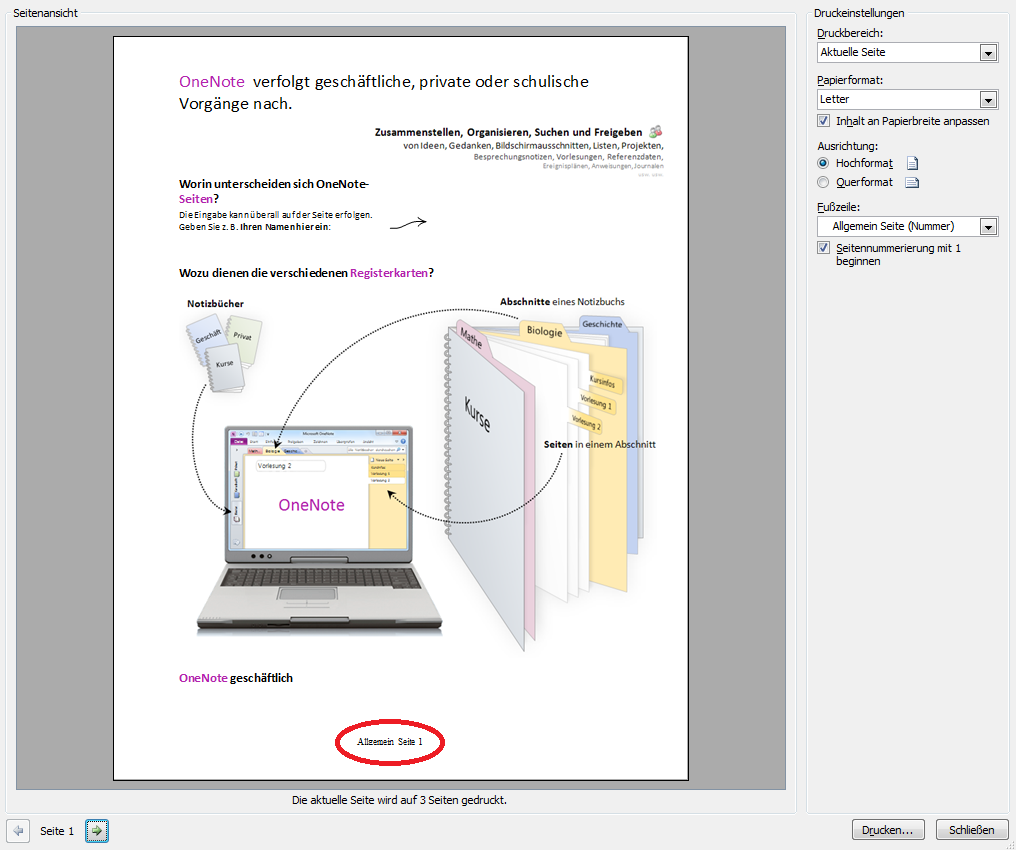Click the Schließen button
1016x850 pixels.
click(971, 830)
